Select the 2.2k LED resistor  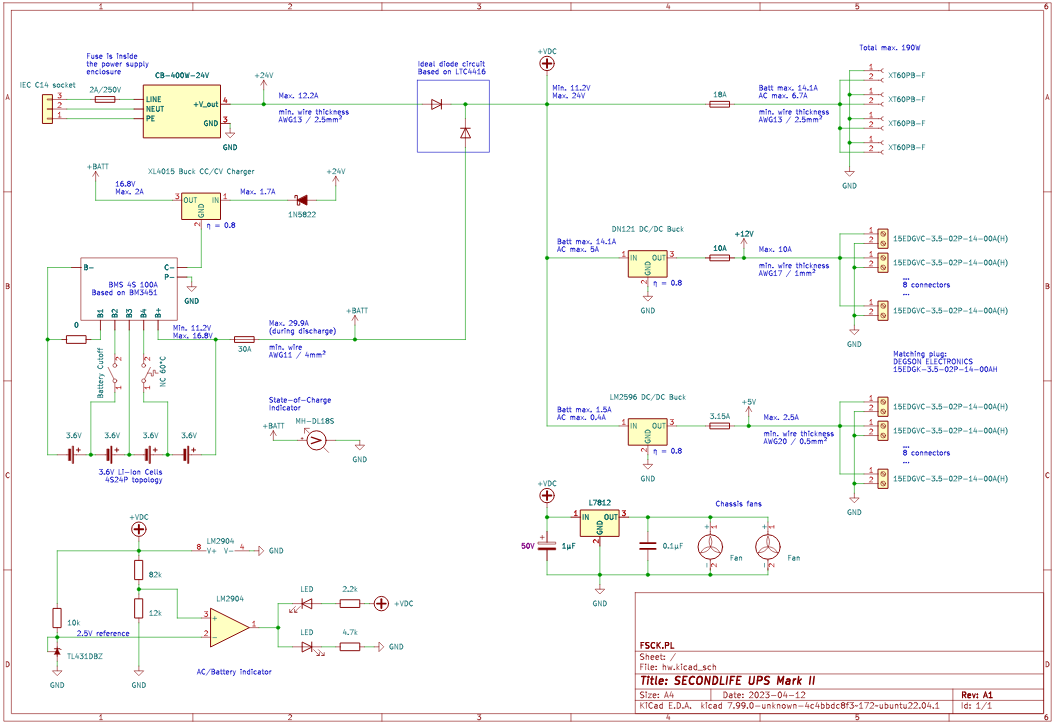click(350, 603)
